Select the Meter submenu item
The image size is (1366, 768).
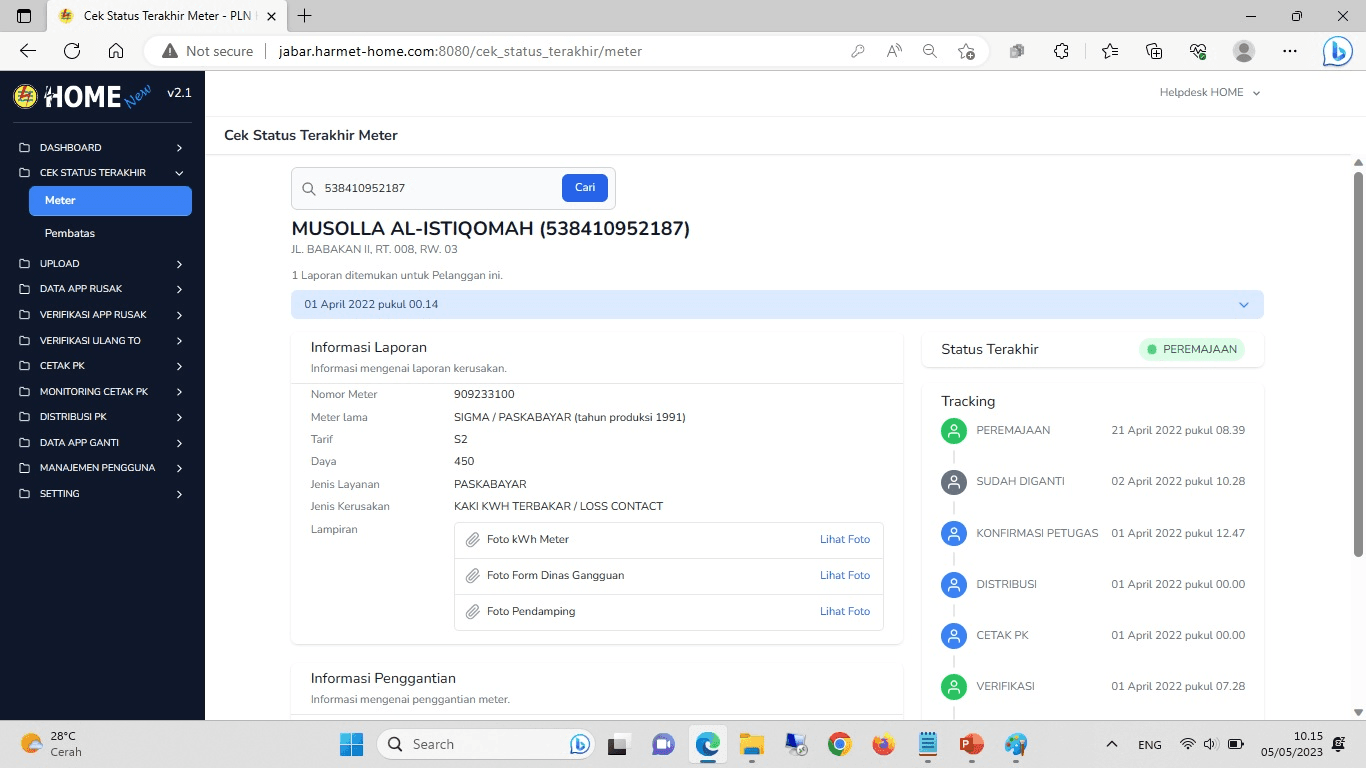tap(110, 201)
